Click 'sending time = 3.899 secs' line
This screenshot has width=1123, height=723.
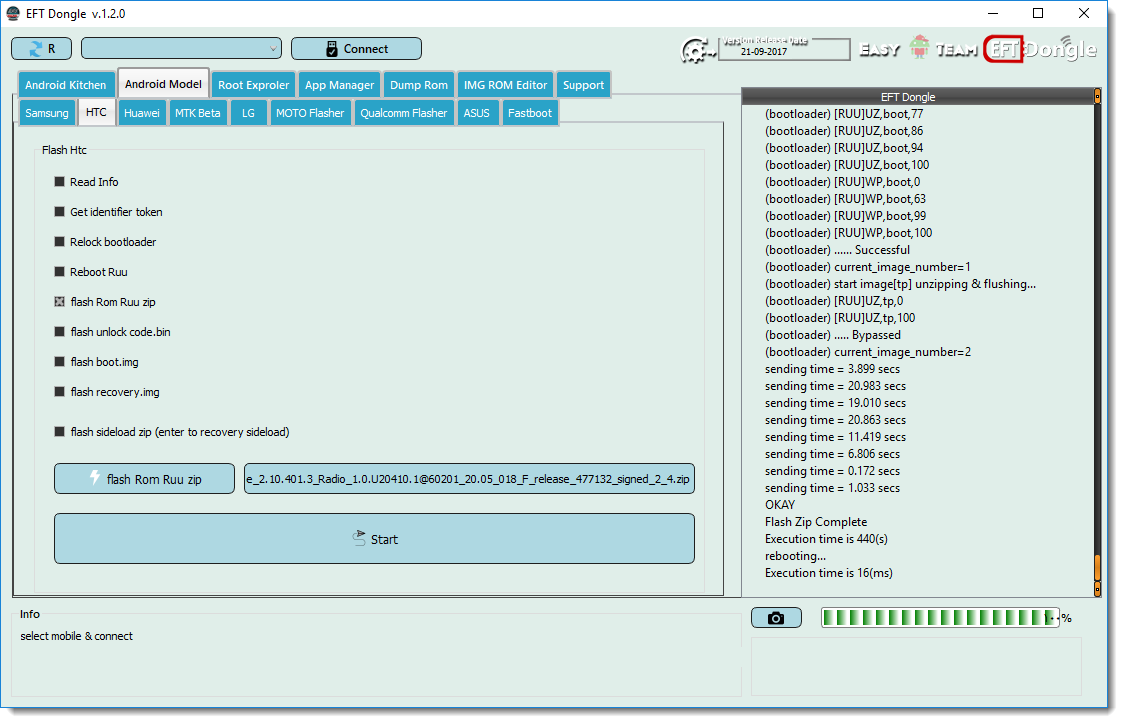tap(832, 369)
